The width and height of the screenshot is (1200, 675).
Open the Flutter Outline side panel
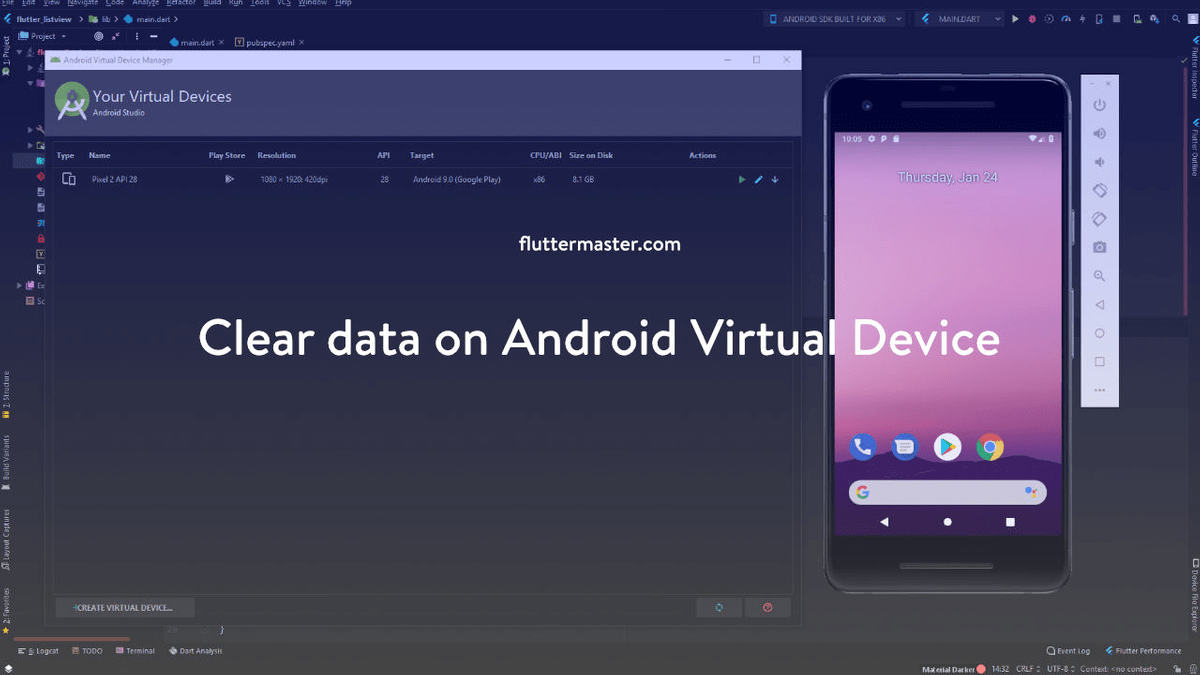(1194, 147)
